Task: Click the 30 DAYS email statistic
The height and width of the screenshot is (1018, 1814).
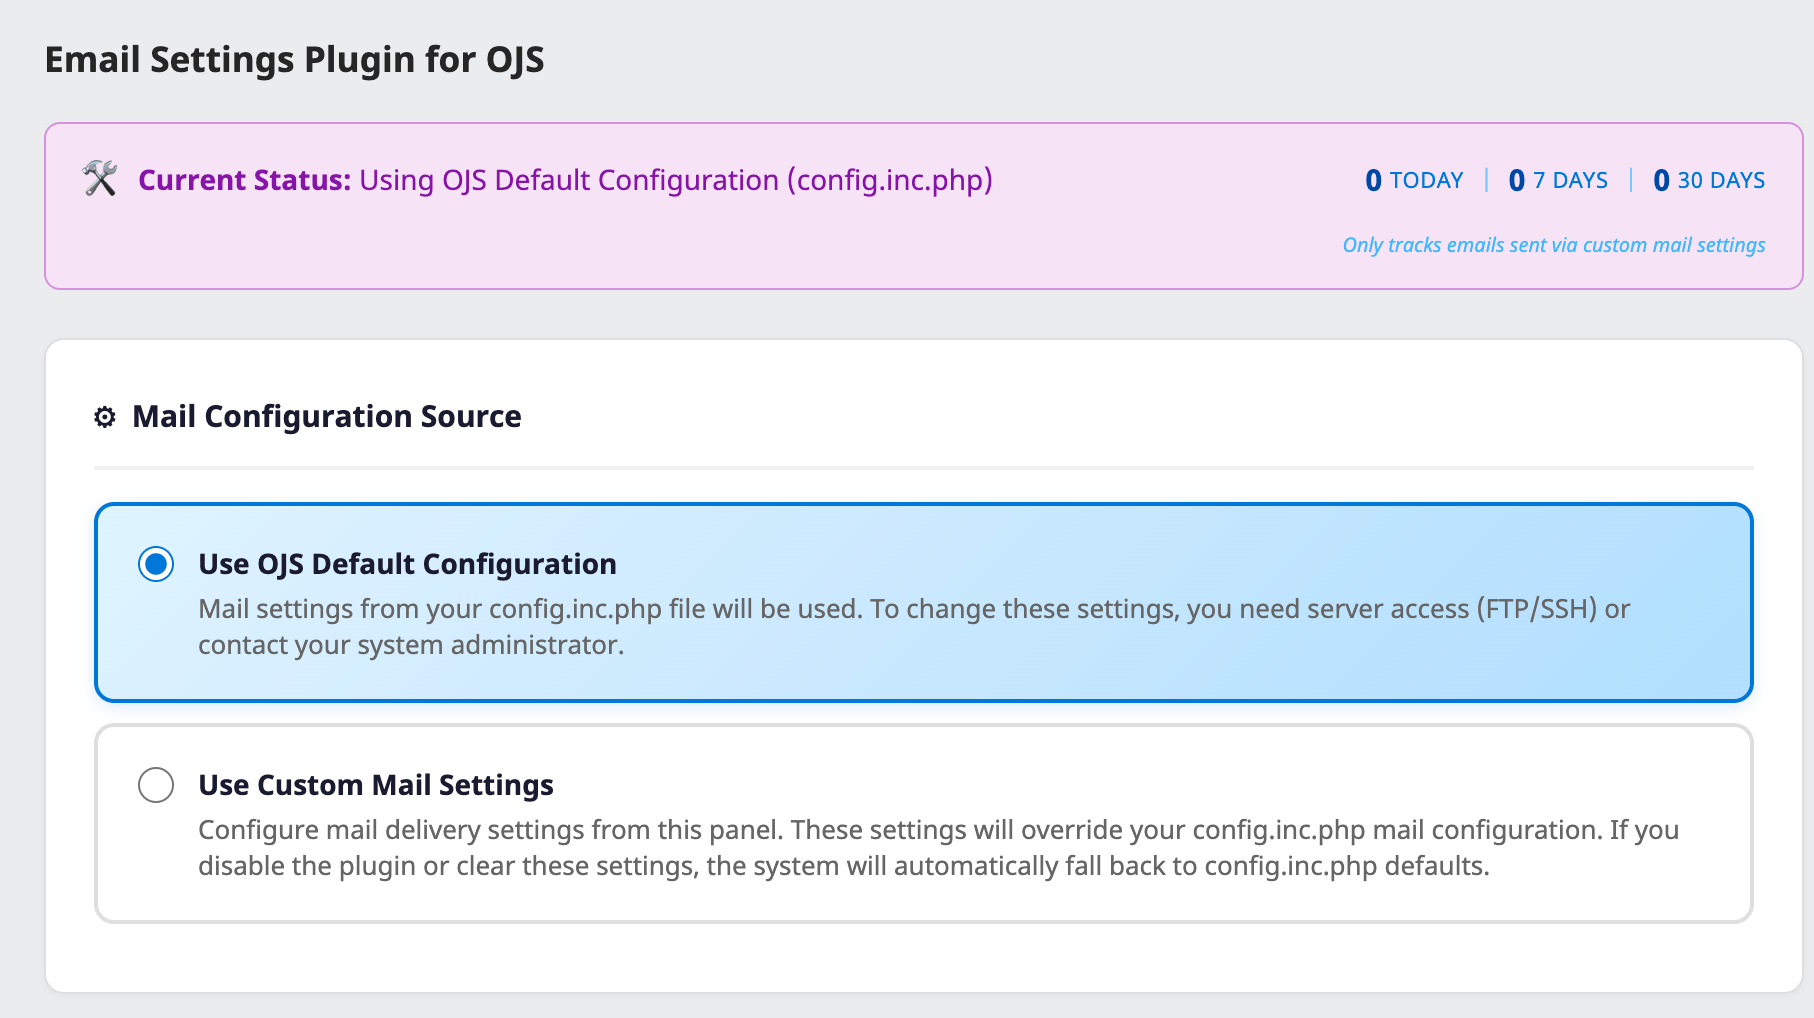Action: click(1709, 180)
